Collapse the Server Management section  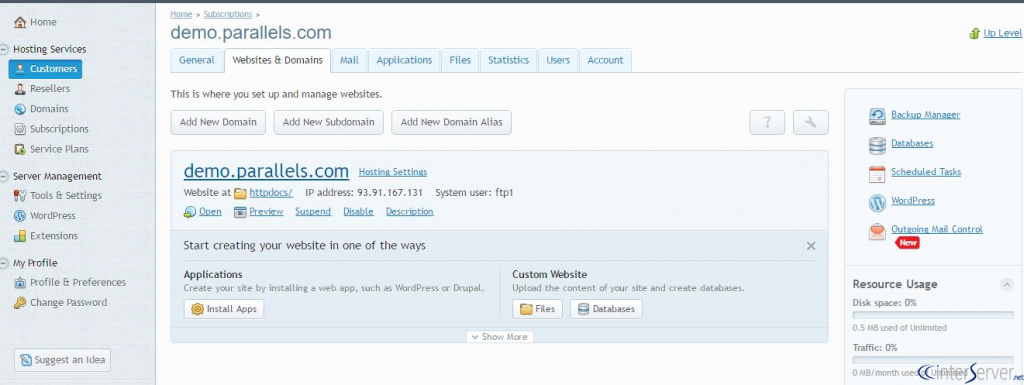coord(5,176)
